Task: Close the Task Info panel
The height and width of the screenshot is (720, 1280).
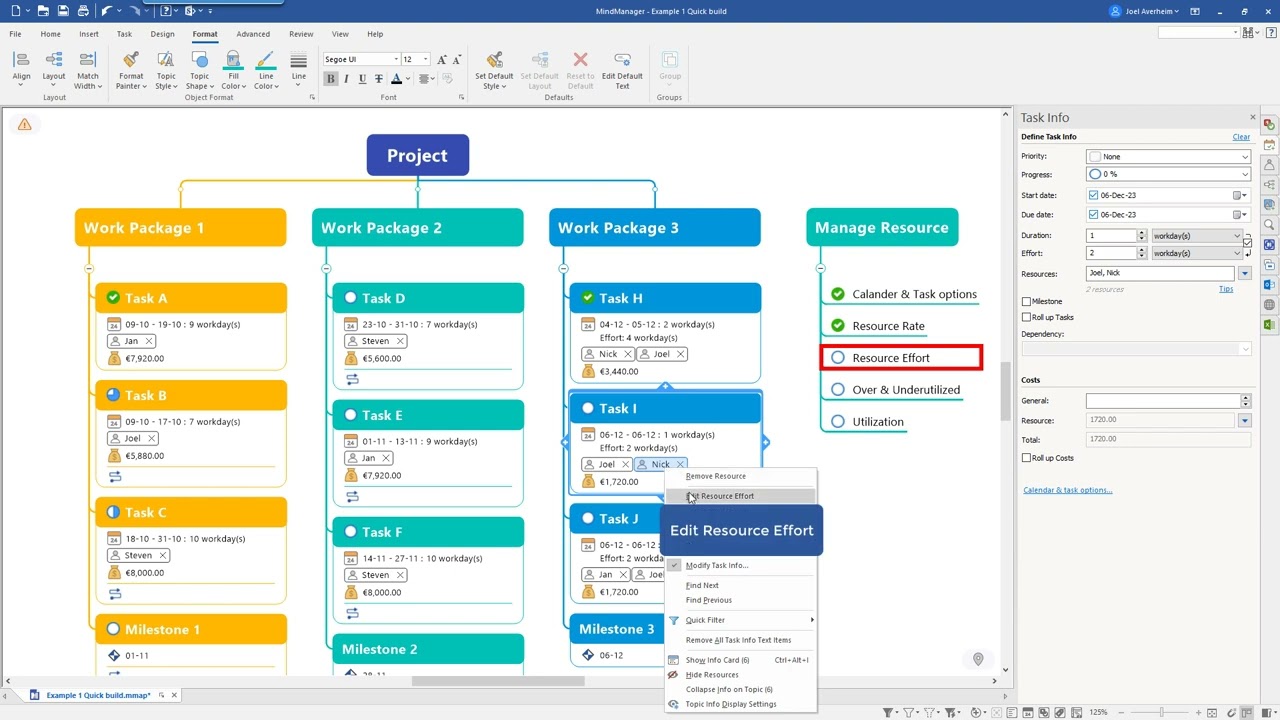Action: click(1252, 117)
